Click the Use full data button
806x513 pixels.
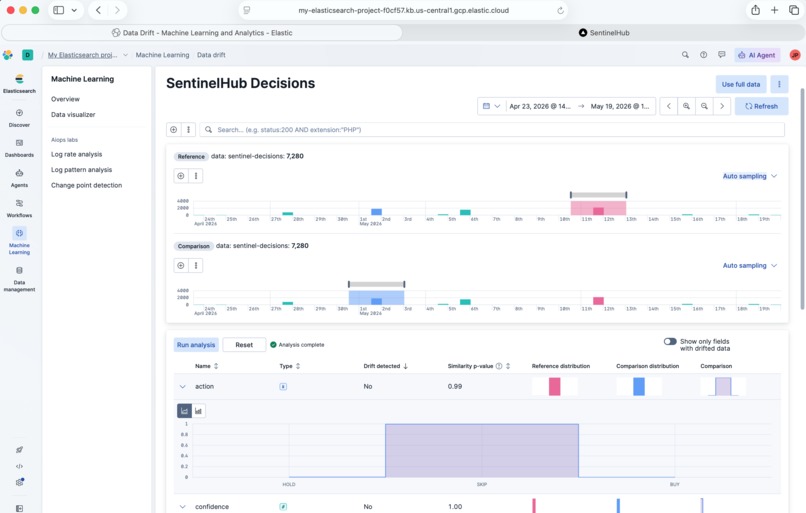[x=741, y=84]
